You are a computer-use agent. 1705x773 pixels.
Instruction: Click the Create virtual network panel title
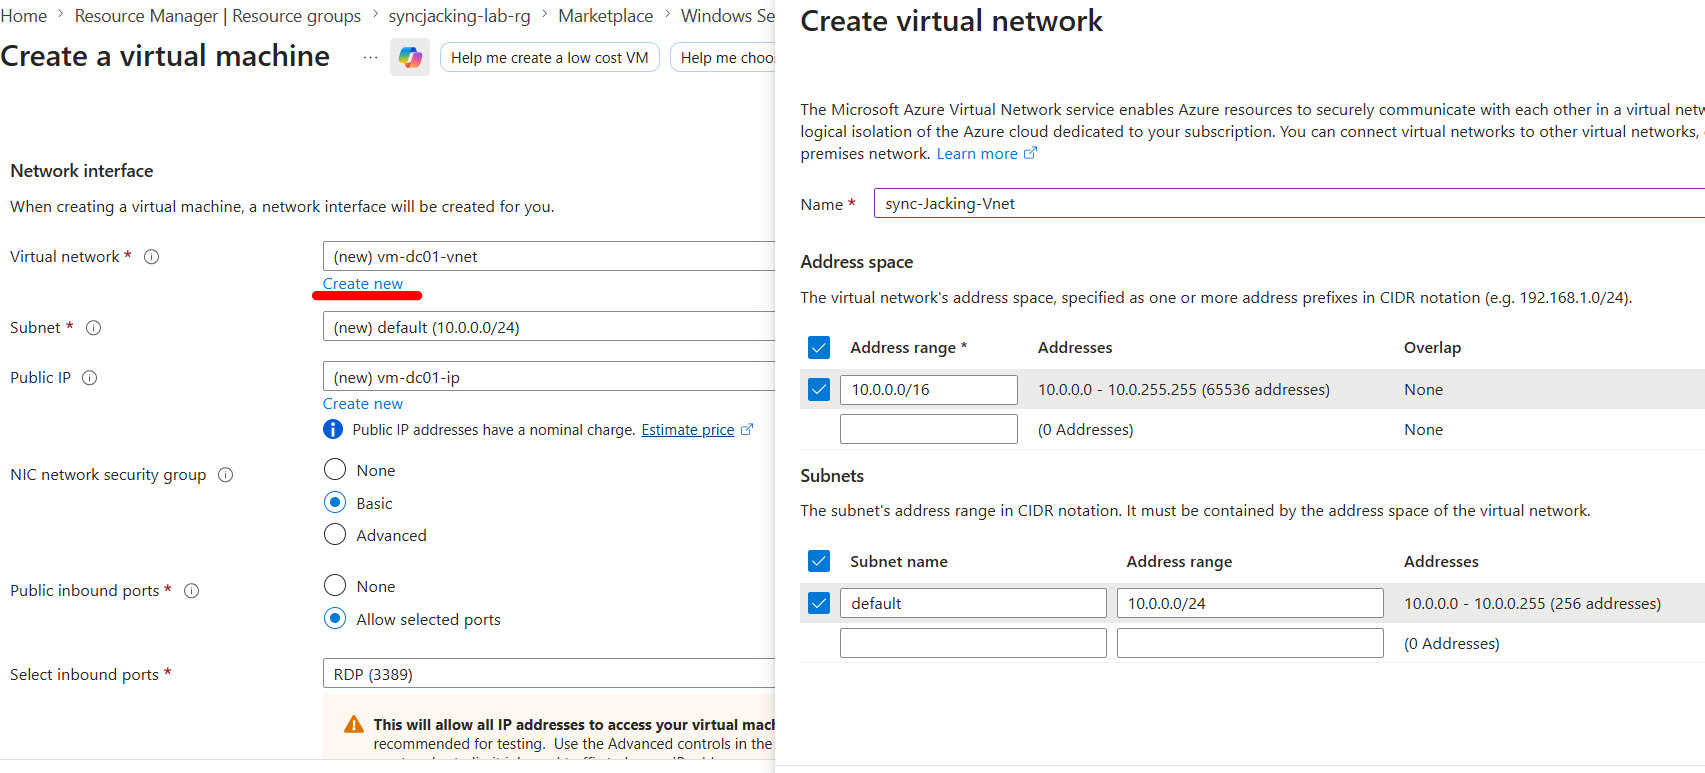(952, 21)
